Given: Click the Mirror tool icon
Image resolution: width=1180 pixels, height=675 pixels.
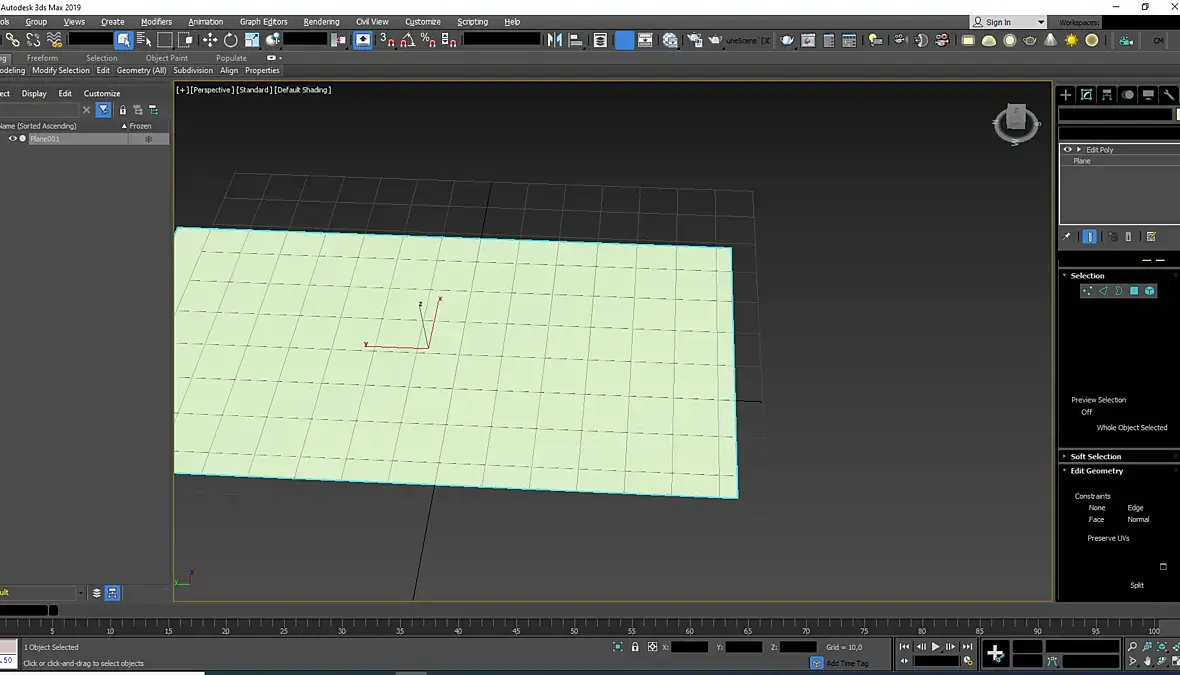Looking at the screenshot, I should [x=555, y=40].
